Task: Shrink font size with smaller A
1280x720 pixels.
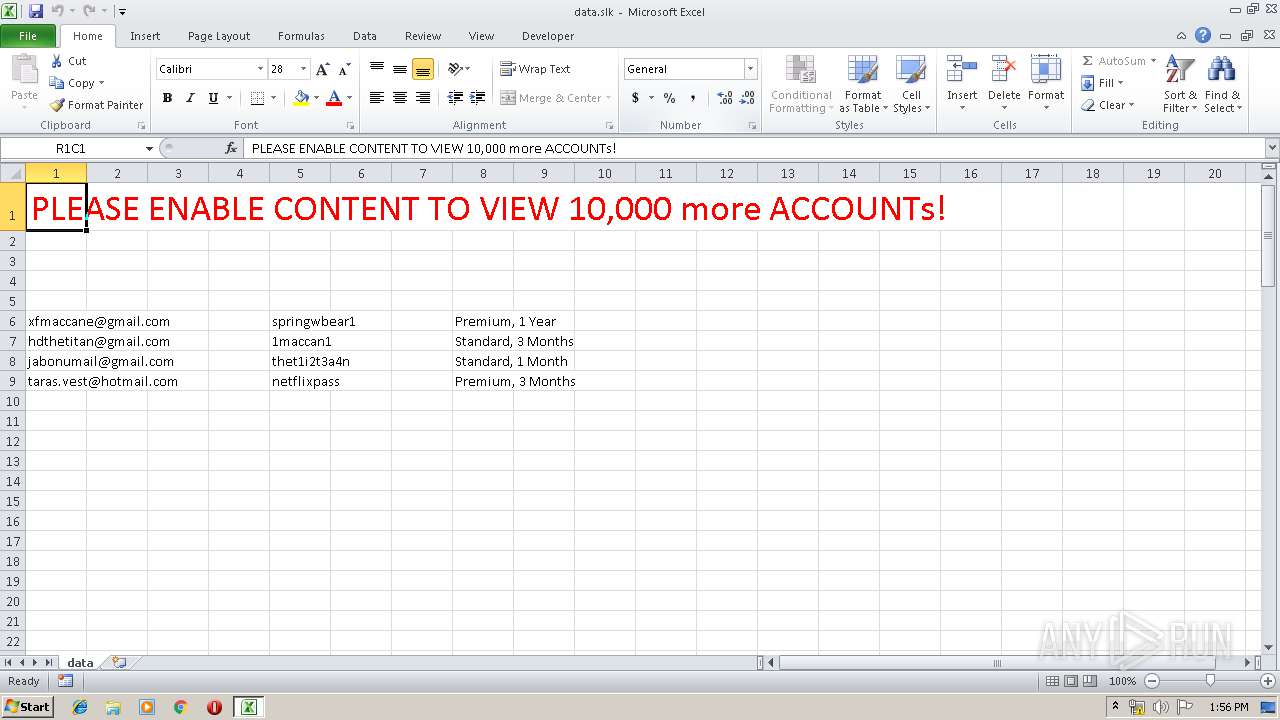Action: pyautogui.click(x=344, y=69)
